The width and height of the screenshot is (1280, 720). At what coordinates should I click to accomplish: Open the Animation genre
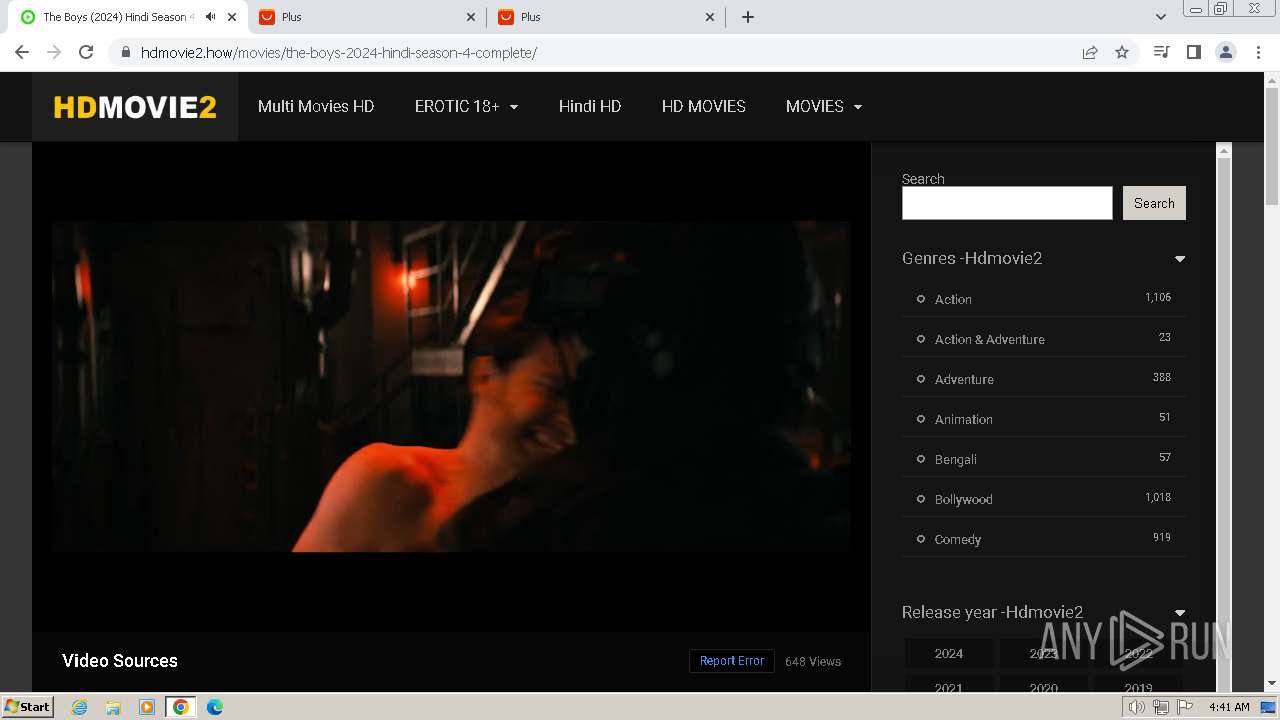pos(964,419)
